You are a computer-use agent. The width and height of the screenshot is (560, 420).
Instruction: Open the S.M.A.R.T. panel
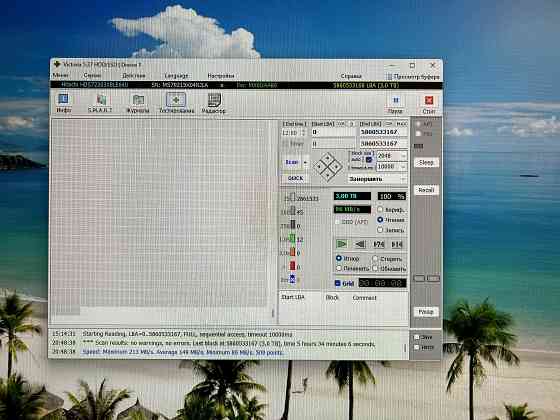click(100, 103)
